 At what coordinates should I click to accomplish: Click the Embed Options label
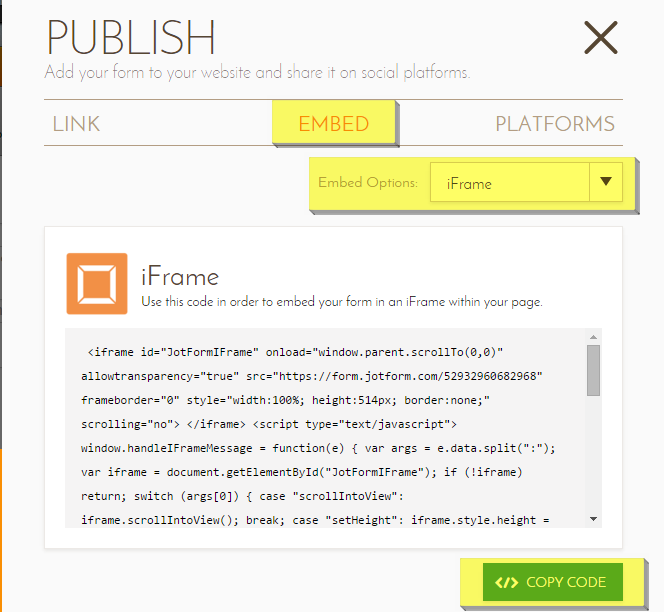(x=367, y=183)
